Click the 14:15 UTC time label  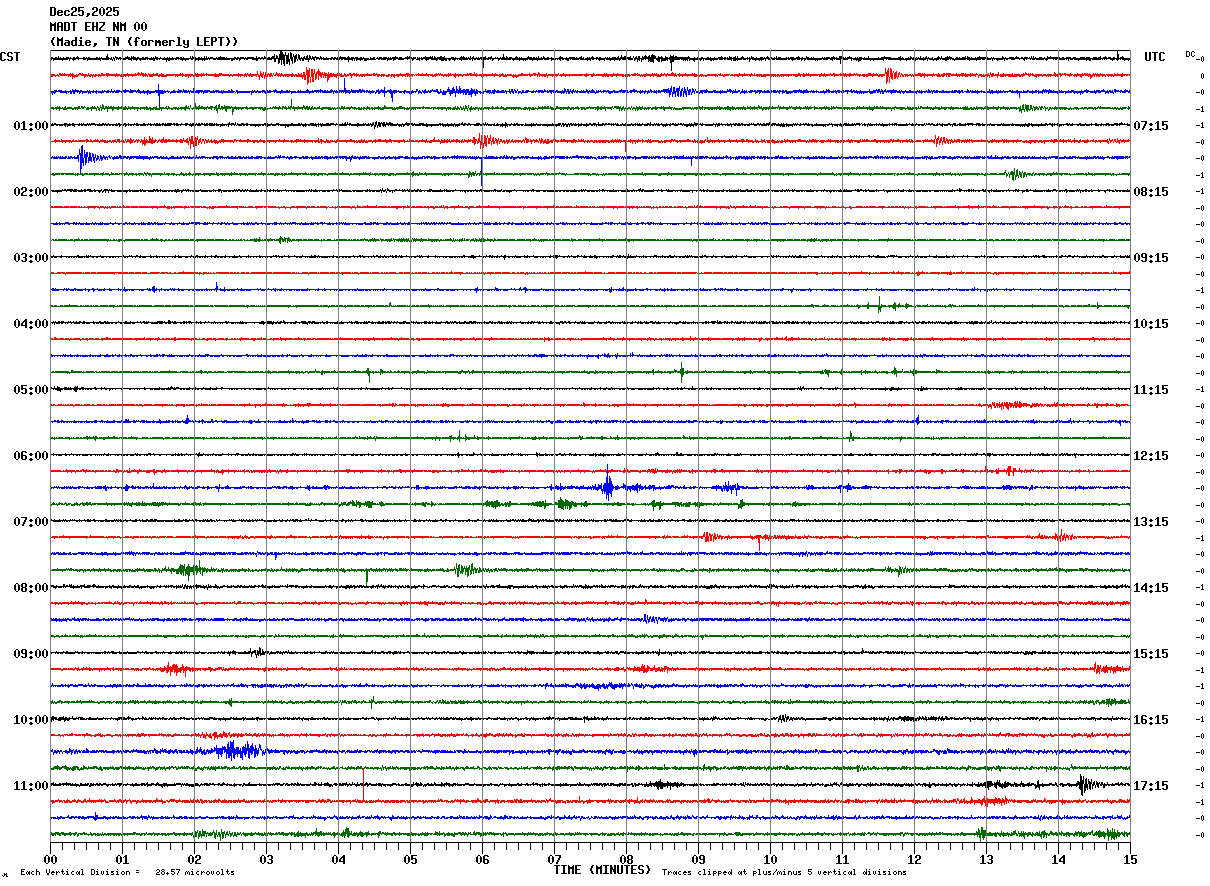point(1152,588)
